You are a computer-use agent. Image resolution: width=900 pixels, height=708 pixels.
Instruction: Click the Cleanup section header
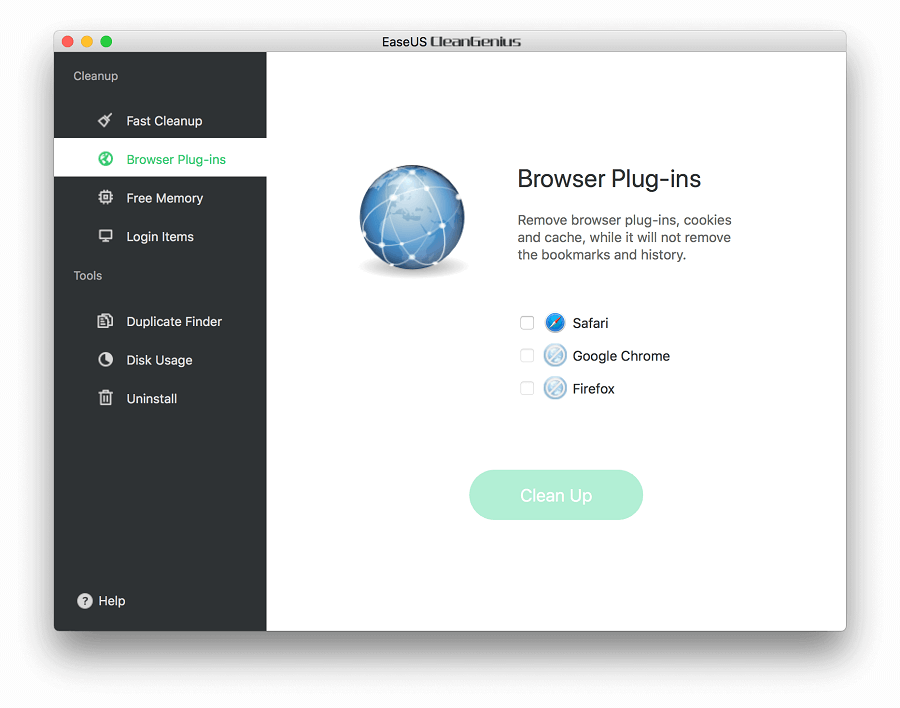pos(95,76)
